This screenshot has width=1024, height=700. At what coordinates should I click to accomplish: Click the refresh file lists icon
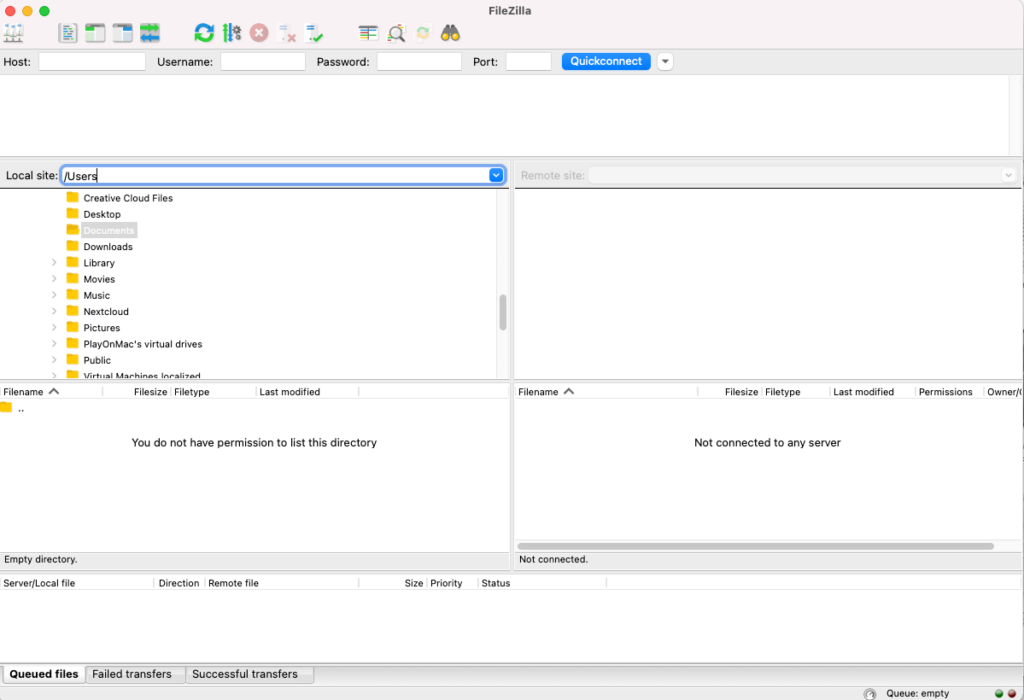(204, 33)
